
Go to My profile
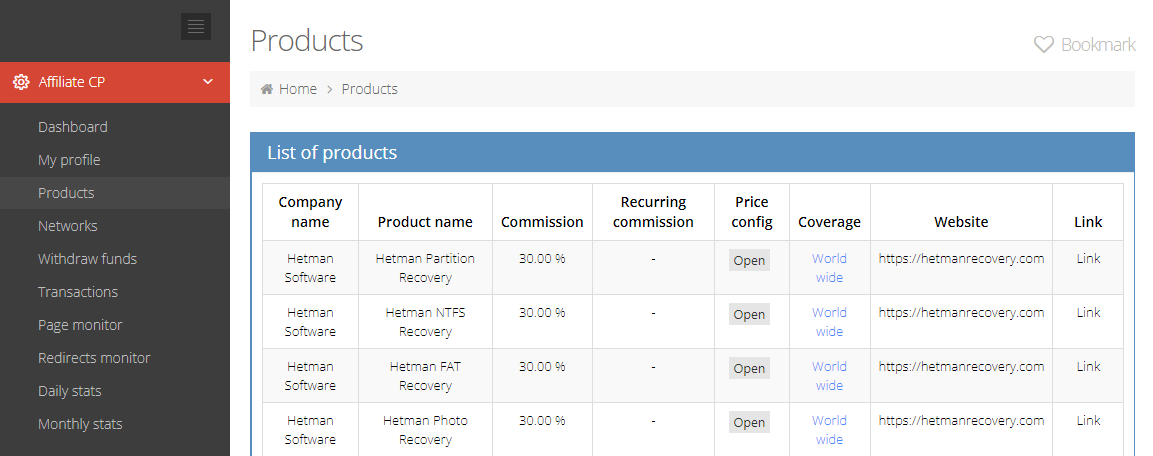pyautogui.click(x=69, y=160)
